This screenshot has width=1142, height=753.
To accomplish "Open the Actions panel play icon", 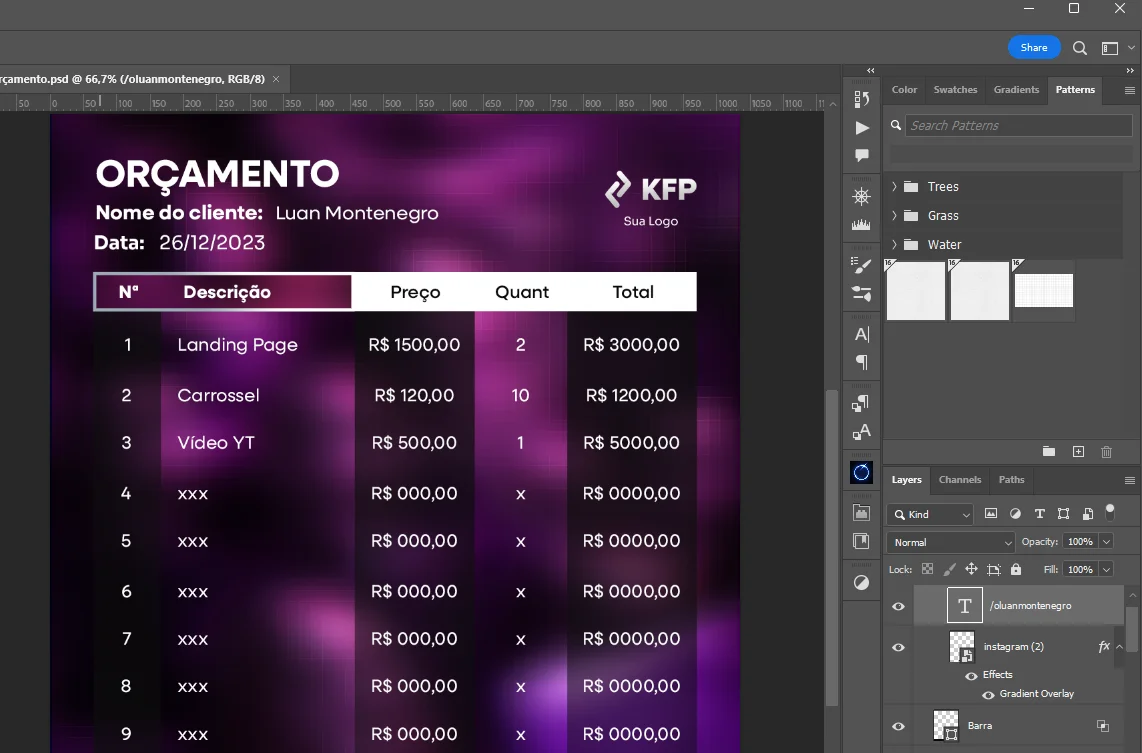I will [862, 128].
